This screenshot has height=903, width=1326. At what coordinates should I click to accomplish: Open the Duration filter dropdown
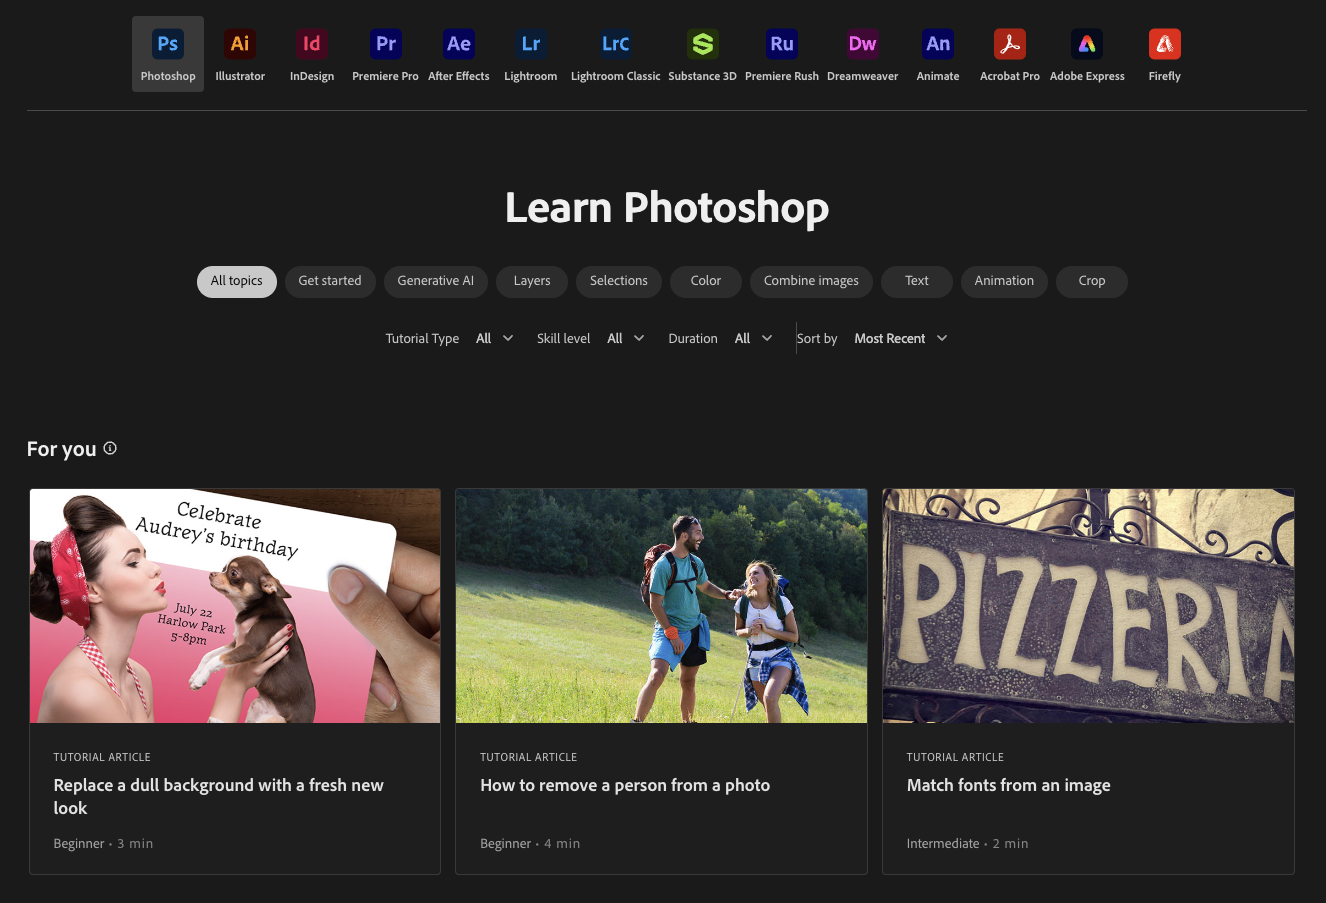pyautogui.click(x=754, y=339)
